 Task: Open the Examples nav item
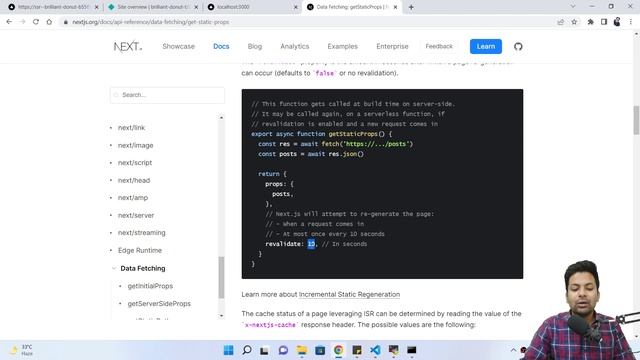pos(342,47)
